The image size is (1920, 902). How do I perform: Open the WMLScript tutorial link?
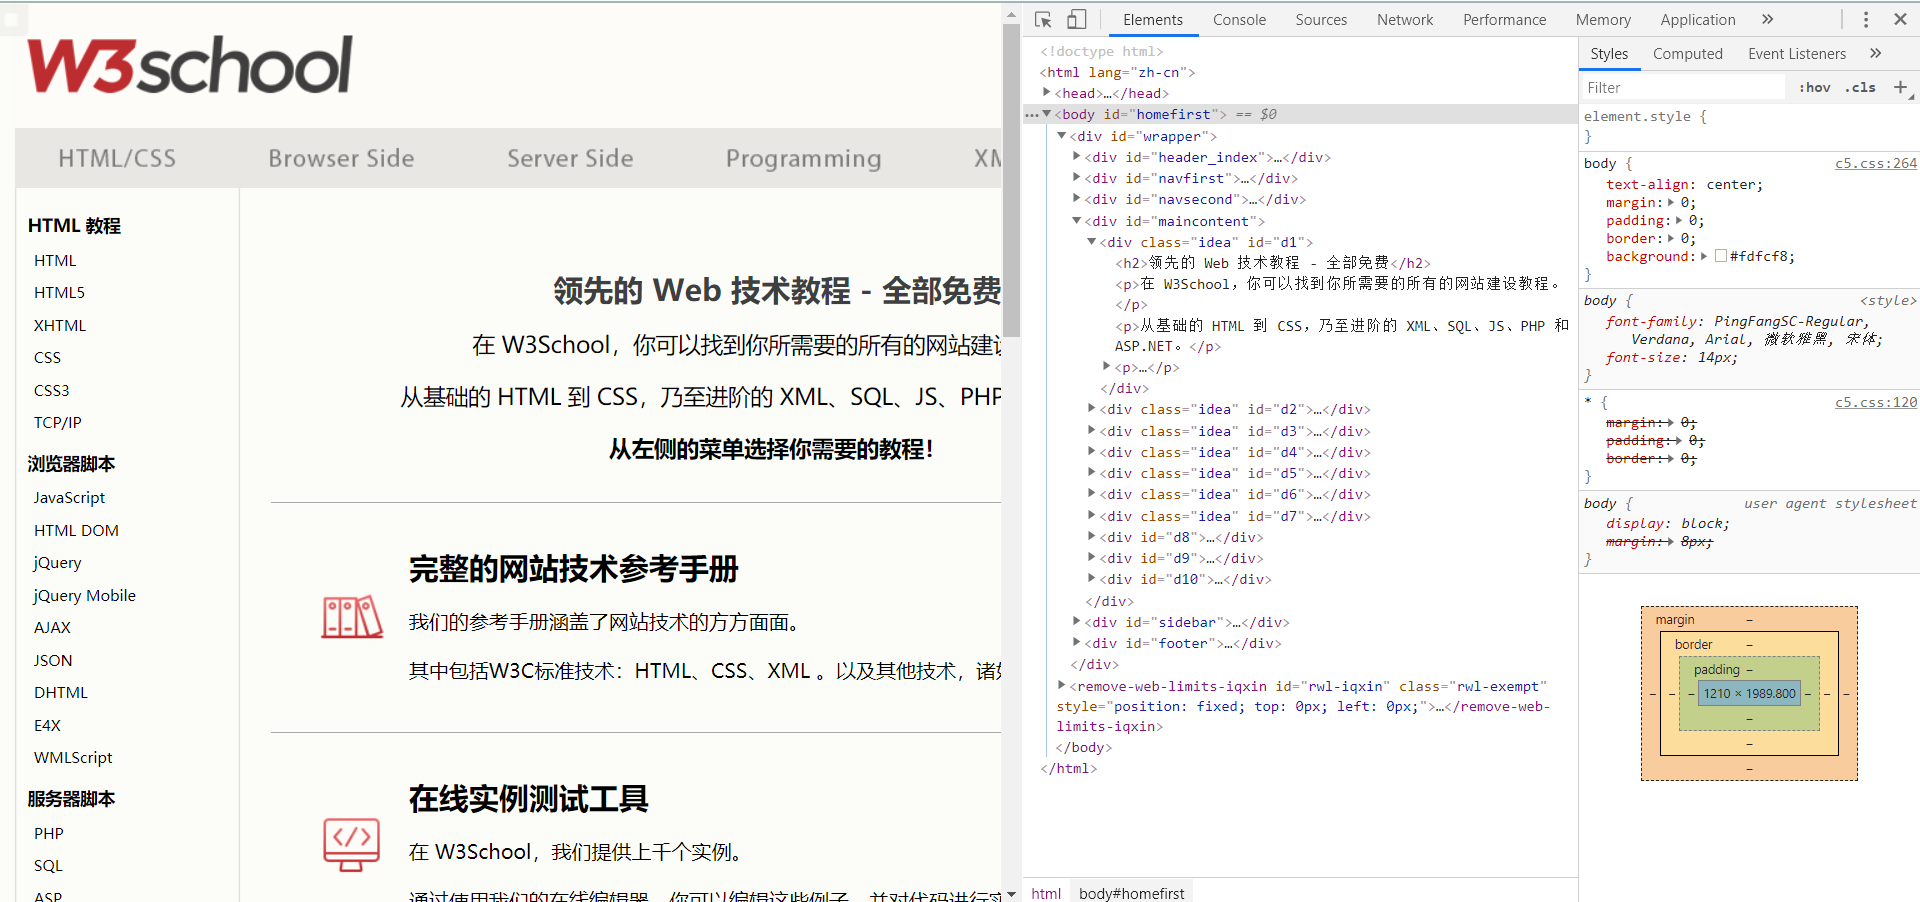pos(73,757)
